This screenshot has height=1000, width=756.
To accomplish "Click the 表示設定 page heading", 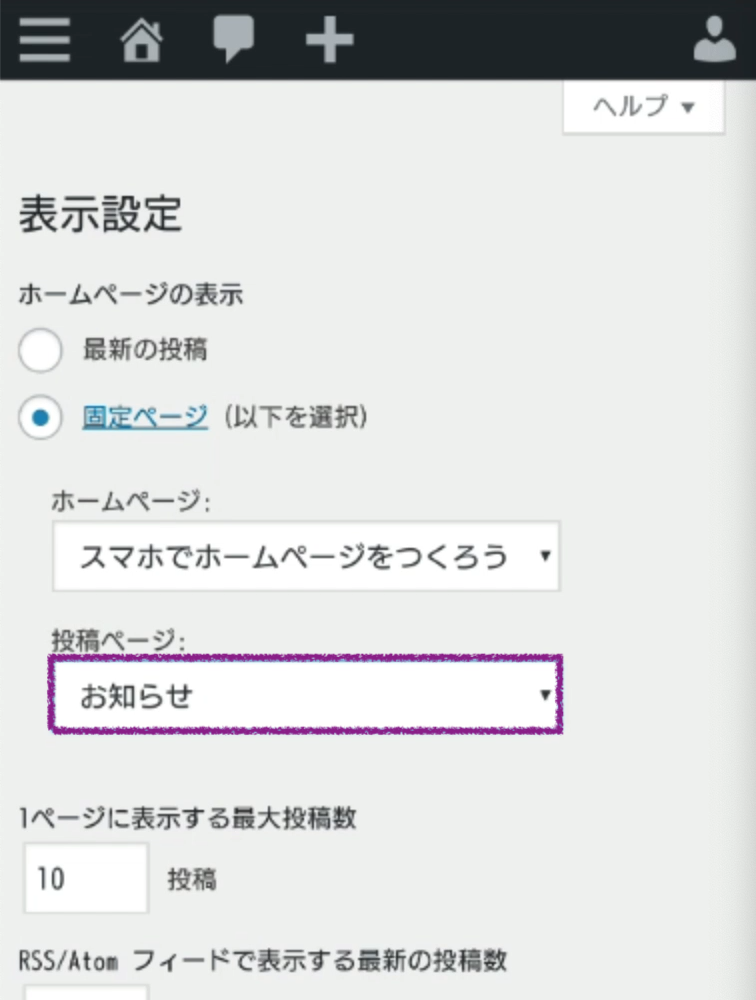I will (100, 214).
